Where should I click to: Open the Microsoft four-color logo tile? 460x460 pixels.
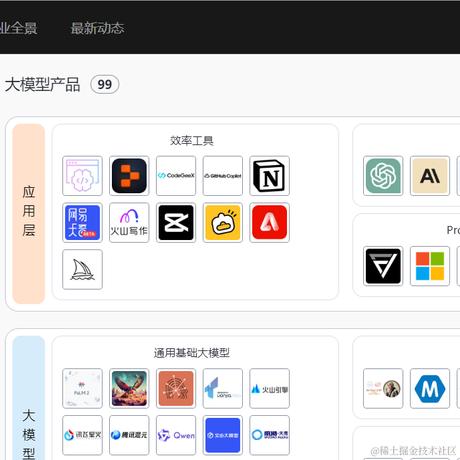(430, 266)
